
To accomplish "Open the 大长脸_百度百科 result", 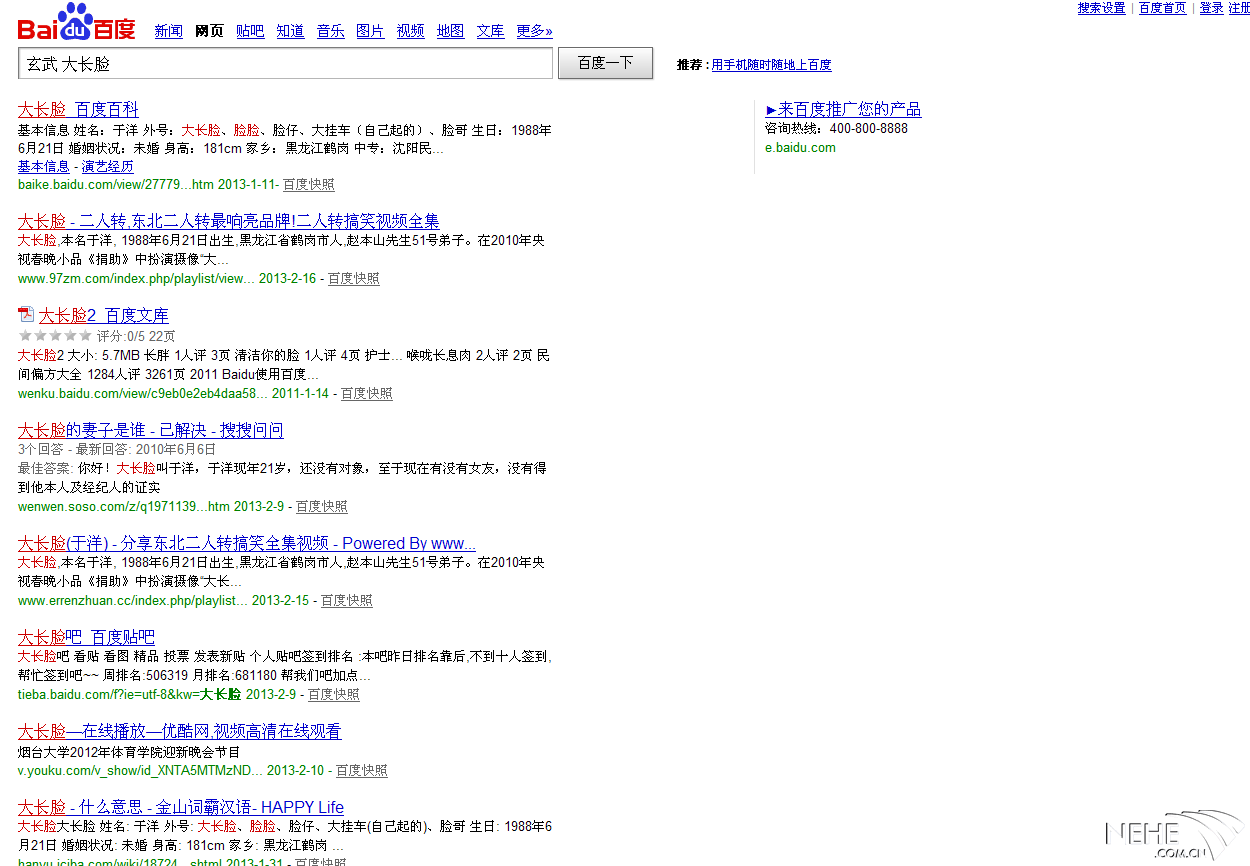I will [x=78, y=110].
